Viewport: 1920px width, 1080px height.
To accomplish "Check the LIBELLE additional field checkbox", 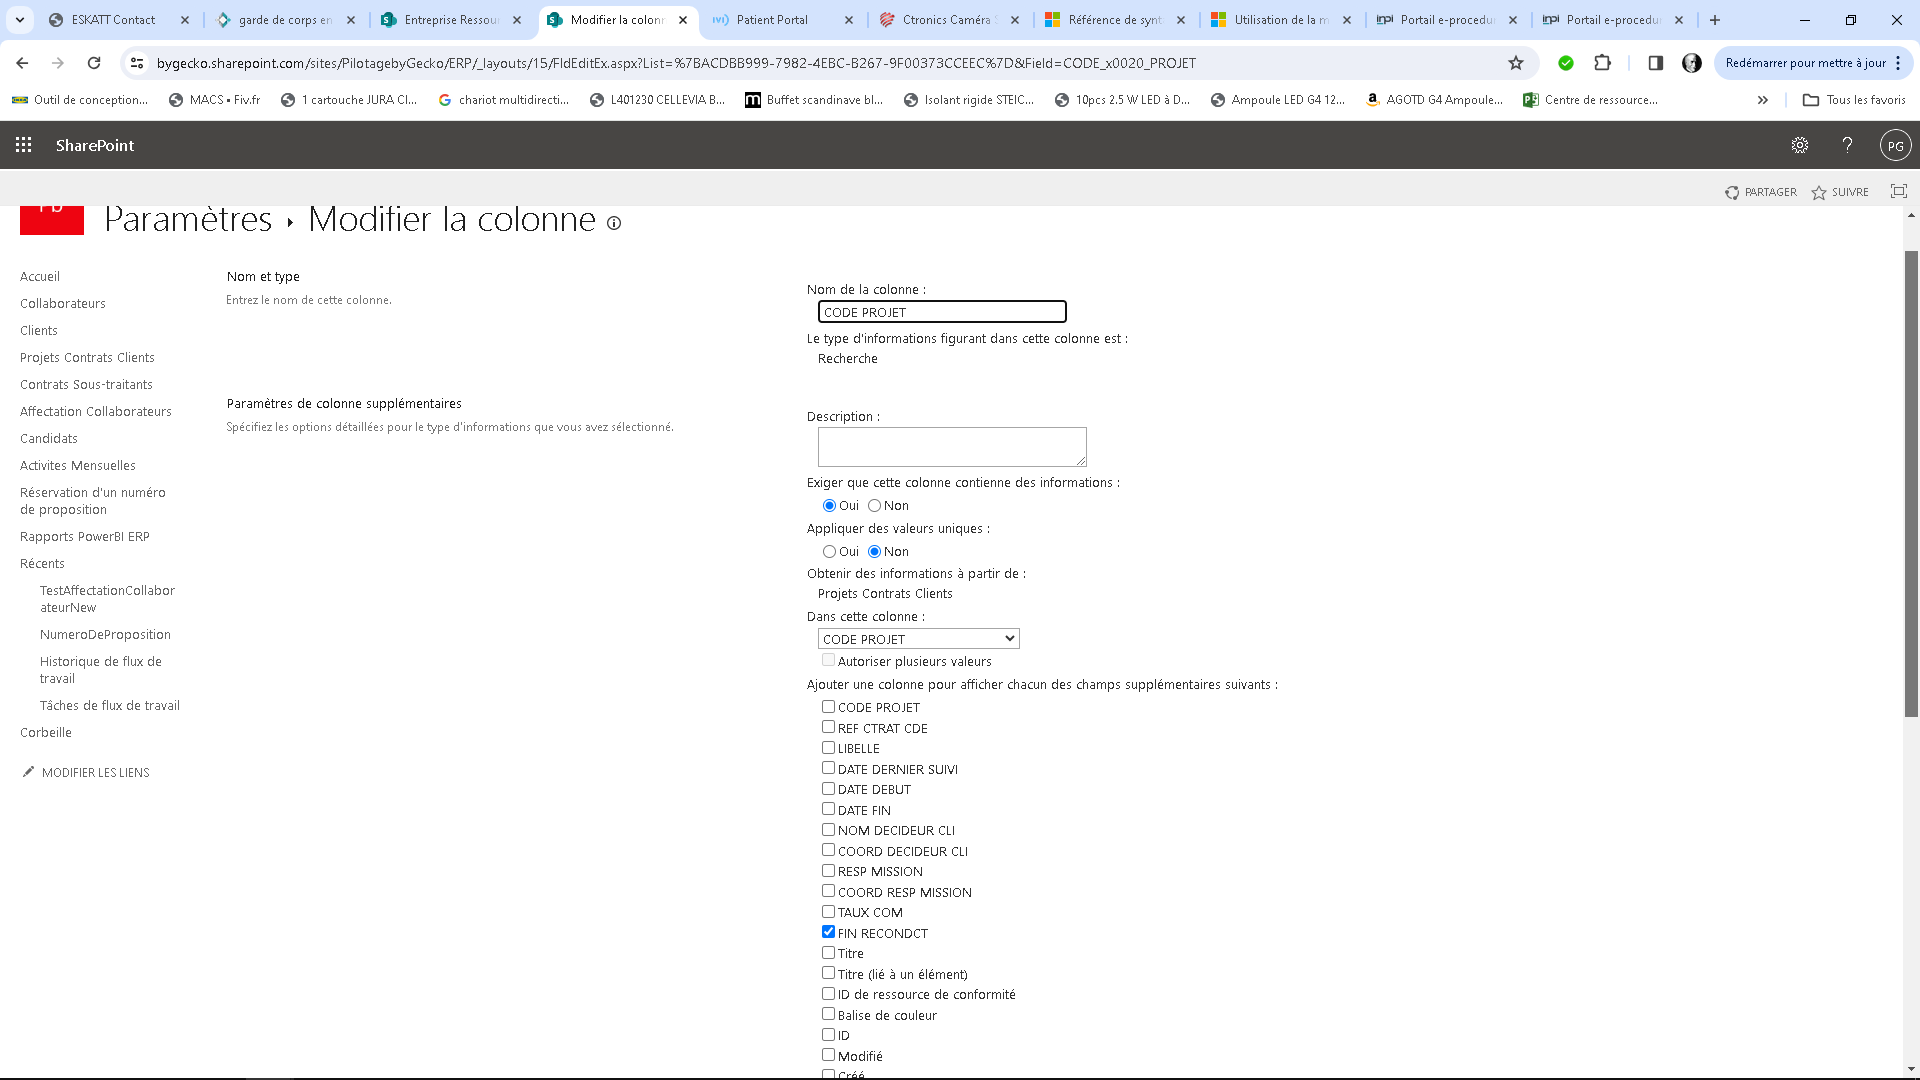I will (828, 748).
